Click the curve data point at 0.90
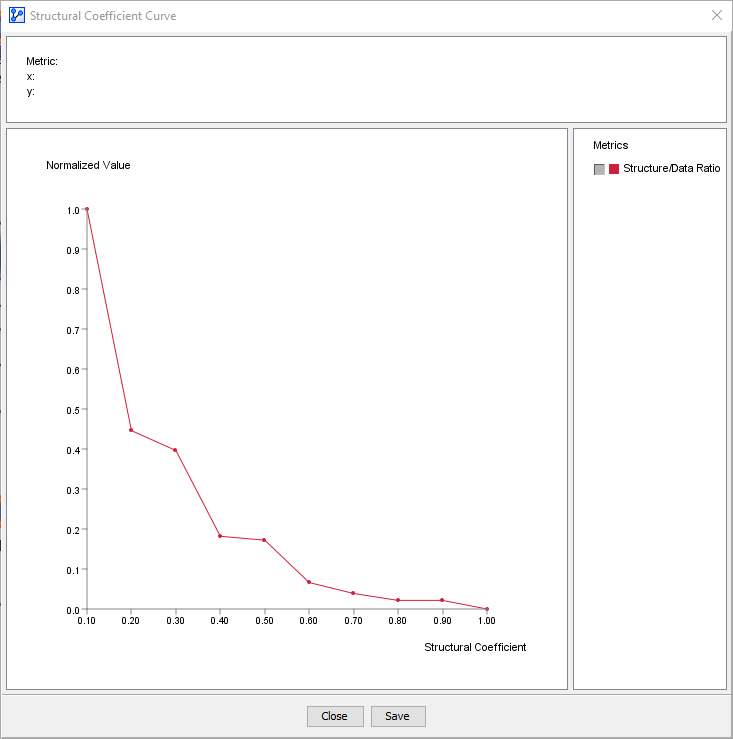 [442, 600]
